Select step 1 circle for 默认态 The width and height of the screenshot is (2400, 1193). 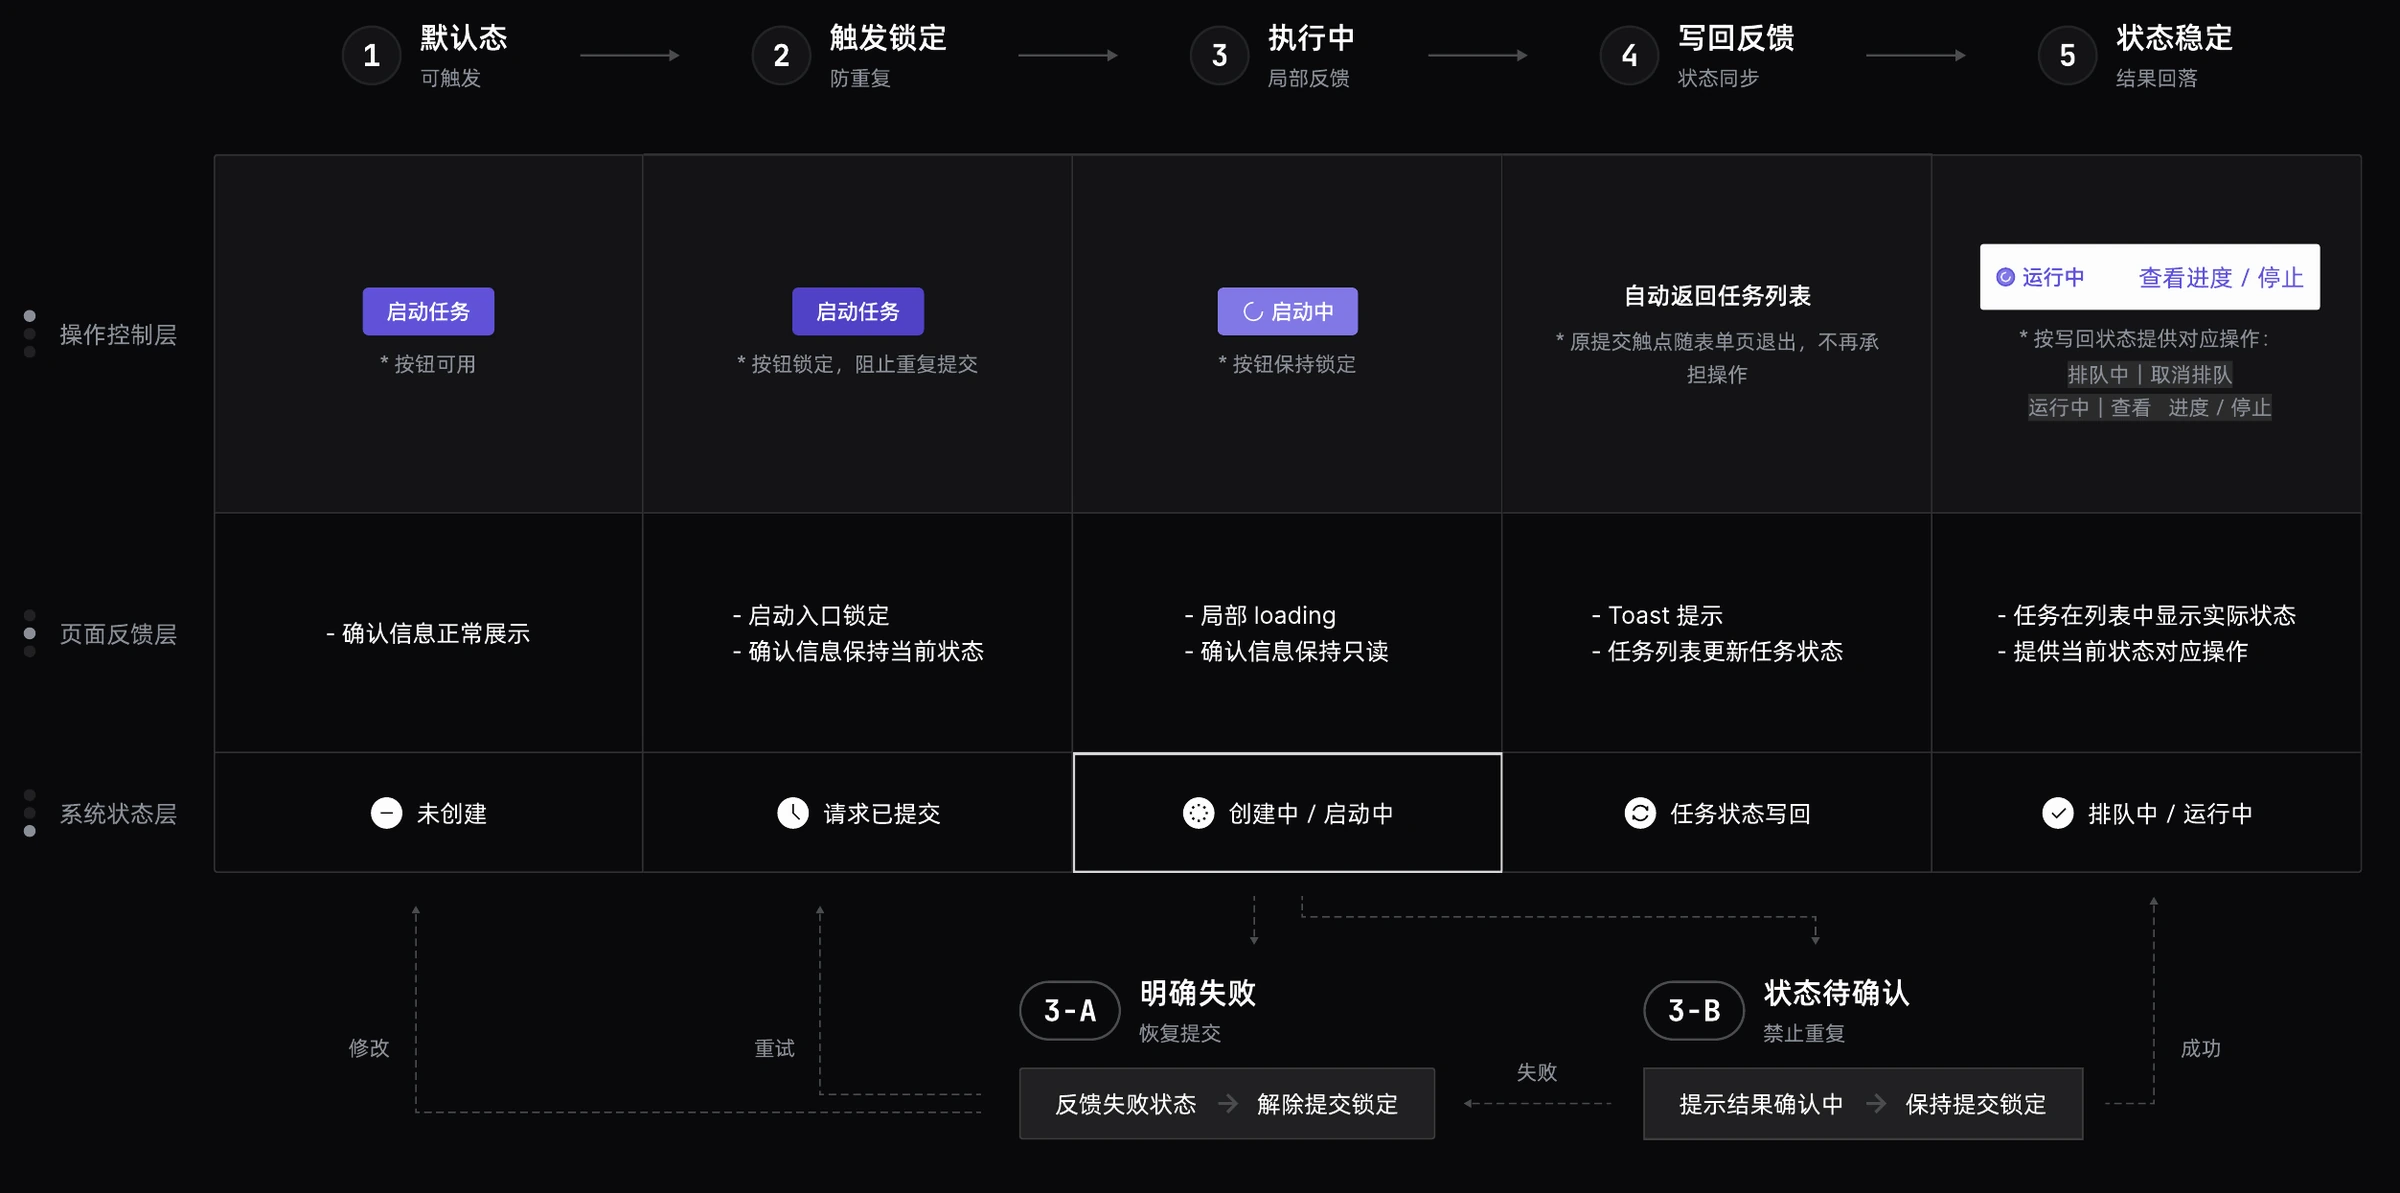(372, 55)
